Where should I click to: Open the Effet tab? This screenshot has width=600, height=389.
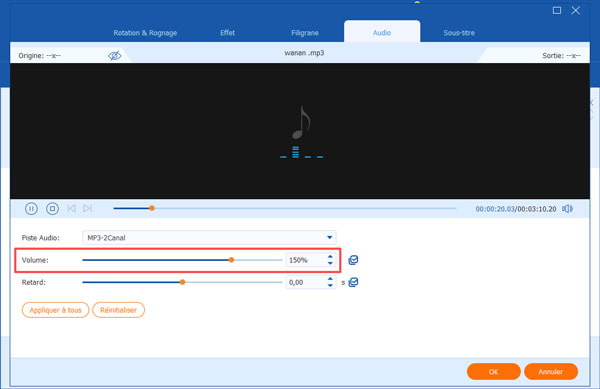[x=227, y=33]
